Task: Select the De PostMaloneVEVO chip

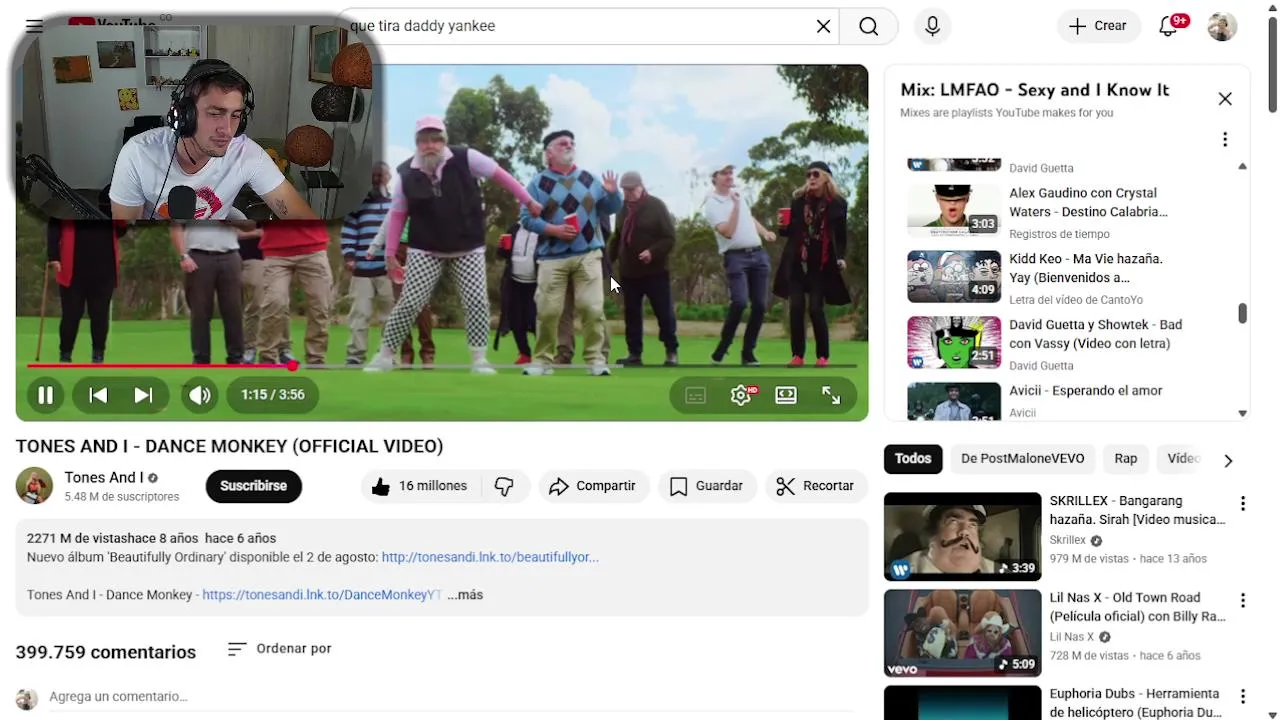Action: [1022, 459]
